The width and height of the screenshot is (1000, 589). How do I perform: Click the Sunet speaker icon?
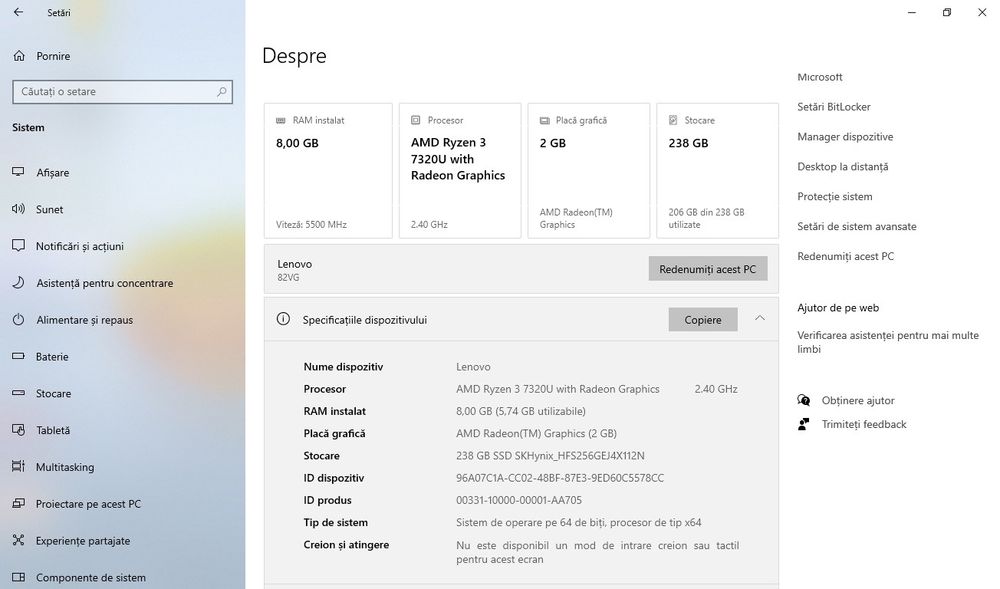18,209
